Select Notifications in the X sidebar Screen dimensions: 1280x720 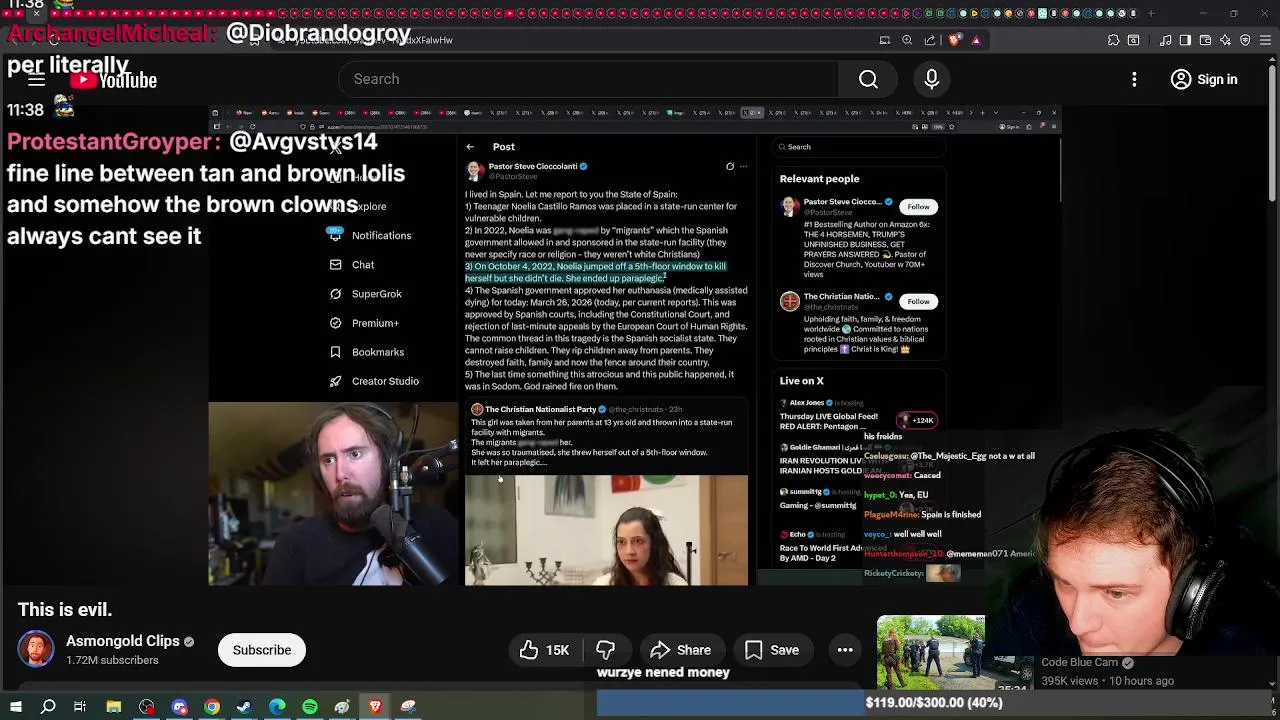[x=370, y=235]
